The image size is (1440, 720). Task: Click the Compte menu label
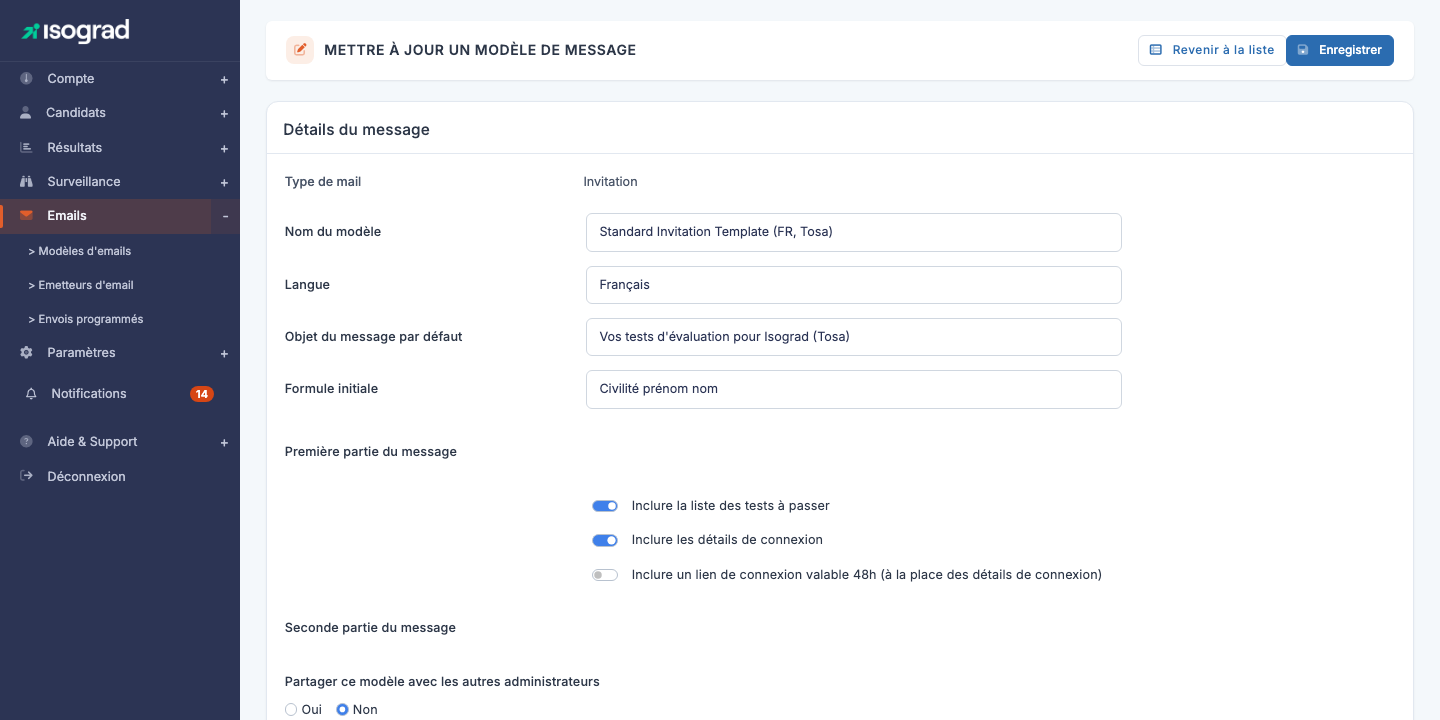click(x=71, y=78)
